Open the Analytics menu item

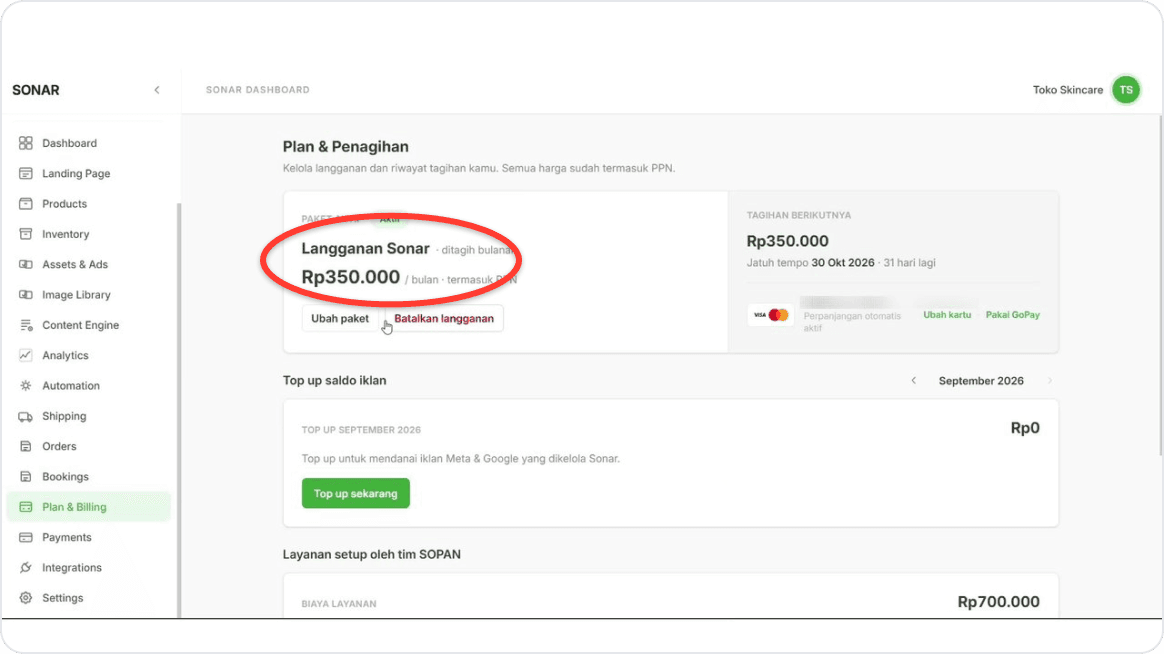[89, 356]
